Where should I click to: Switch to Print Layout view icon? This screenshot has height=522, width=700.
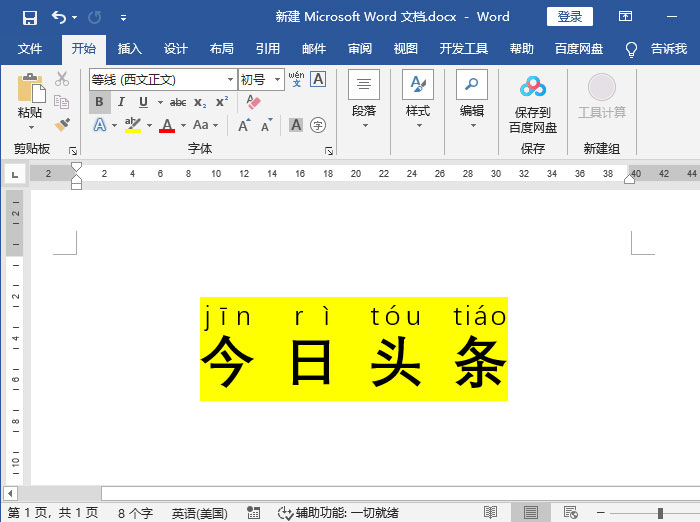click(x=530, y=513)
